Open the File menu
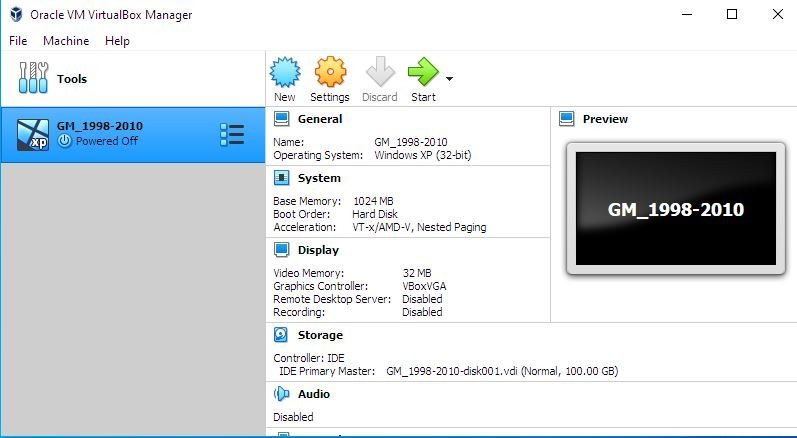This screenshot has width=797, height=438. pos(19,41)
